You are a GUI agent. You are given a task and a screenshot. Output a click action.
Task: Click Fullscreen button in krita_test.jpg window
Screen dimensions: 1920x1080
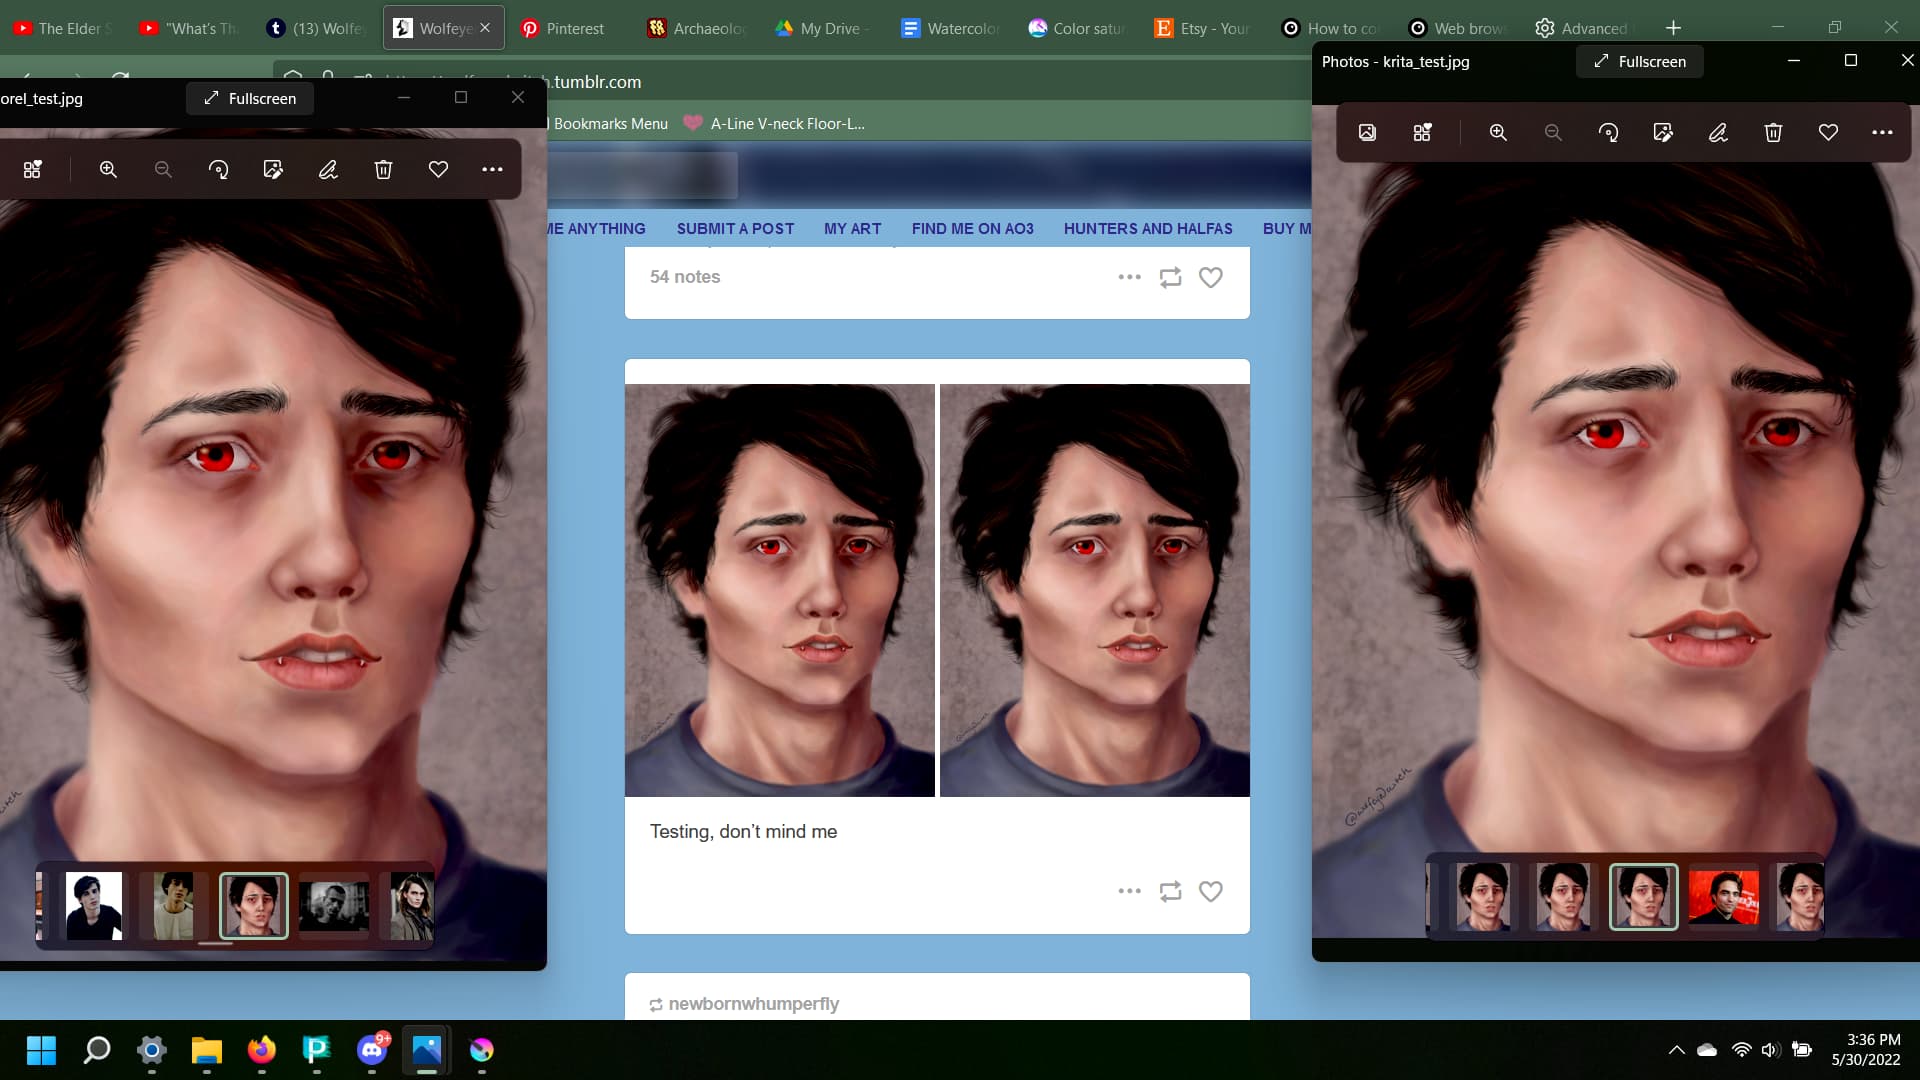[x=1640, y=62]
